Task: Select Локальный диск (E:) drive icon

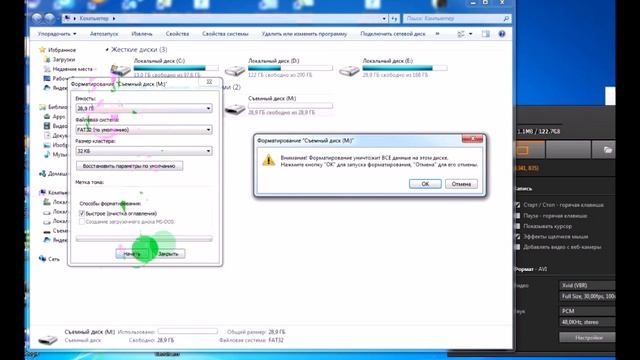Action: click(x=349, y=70)
